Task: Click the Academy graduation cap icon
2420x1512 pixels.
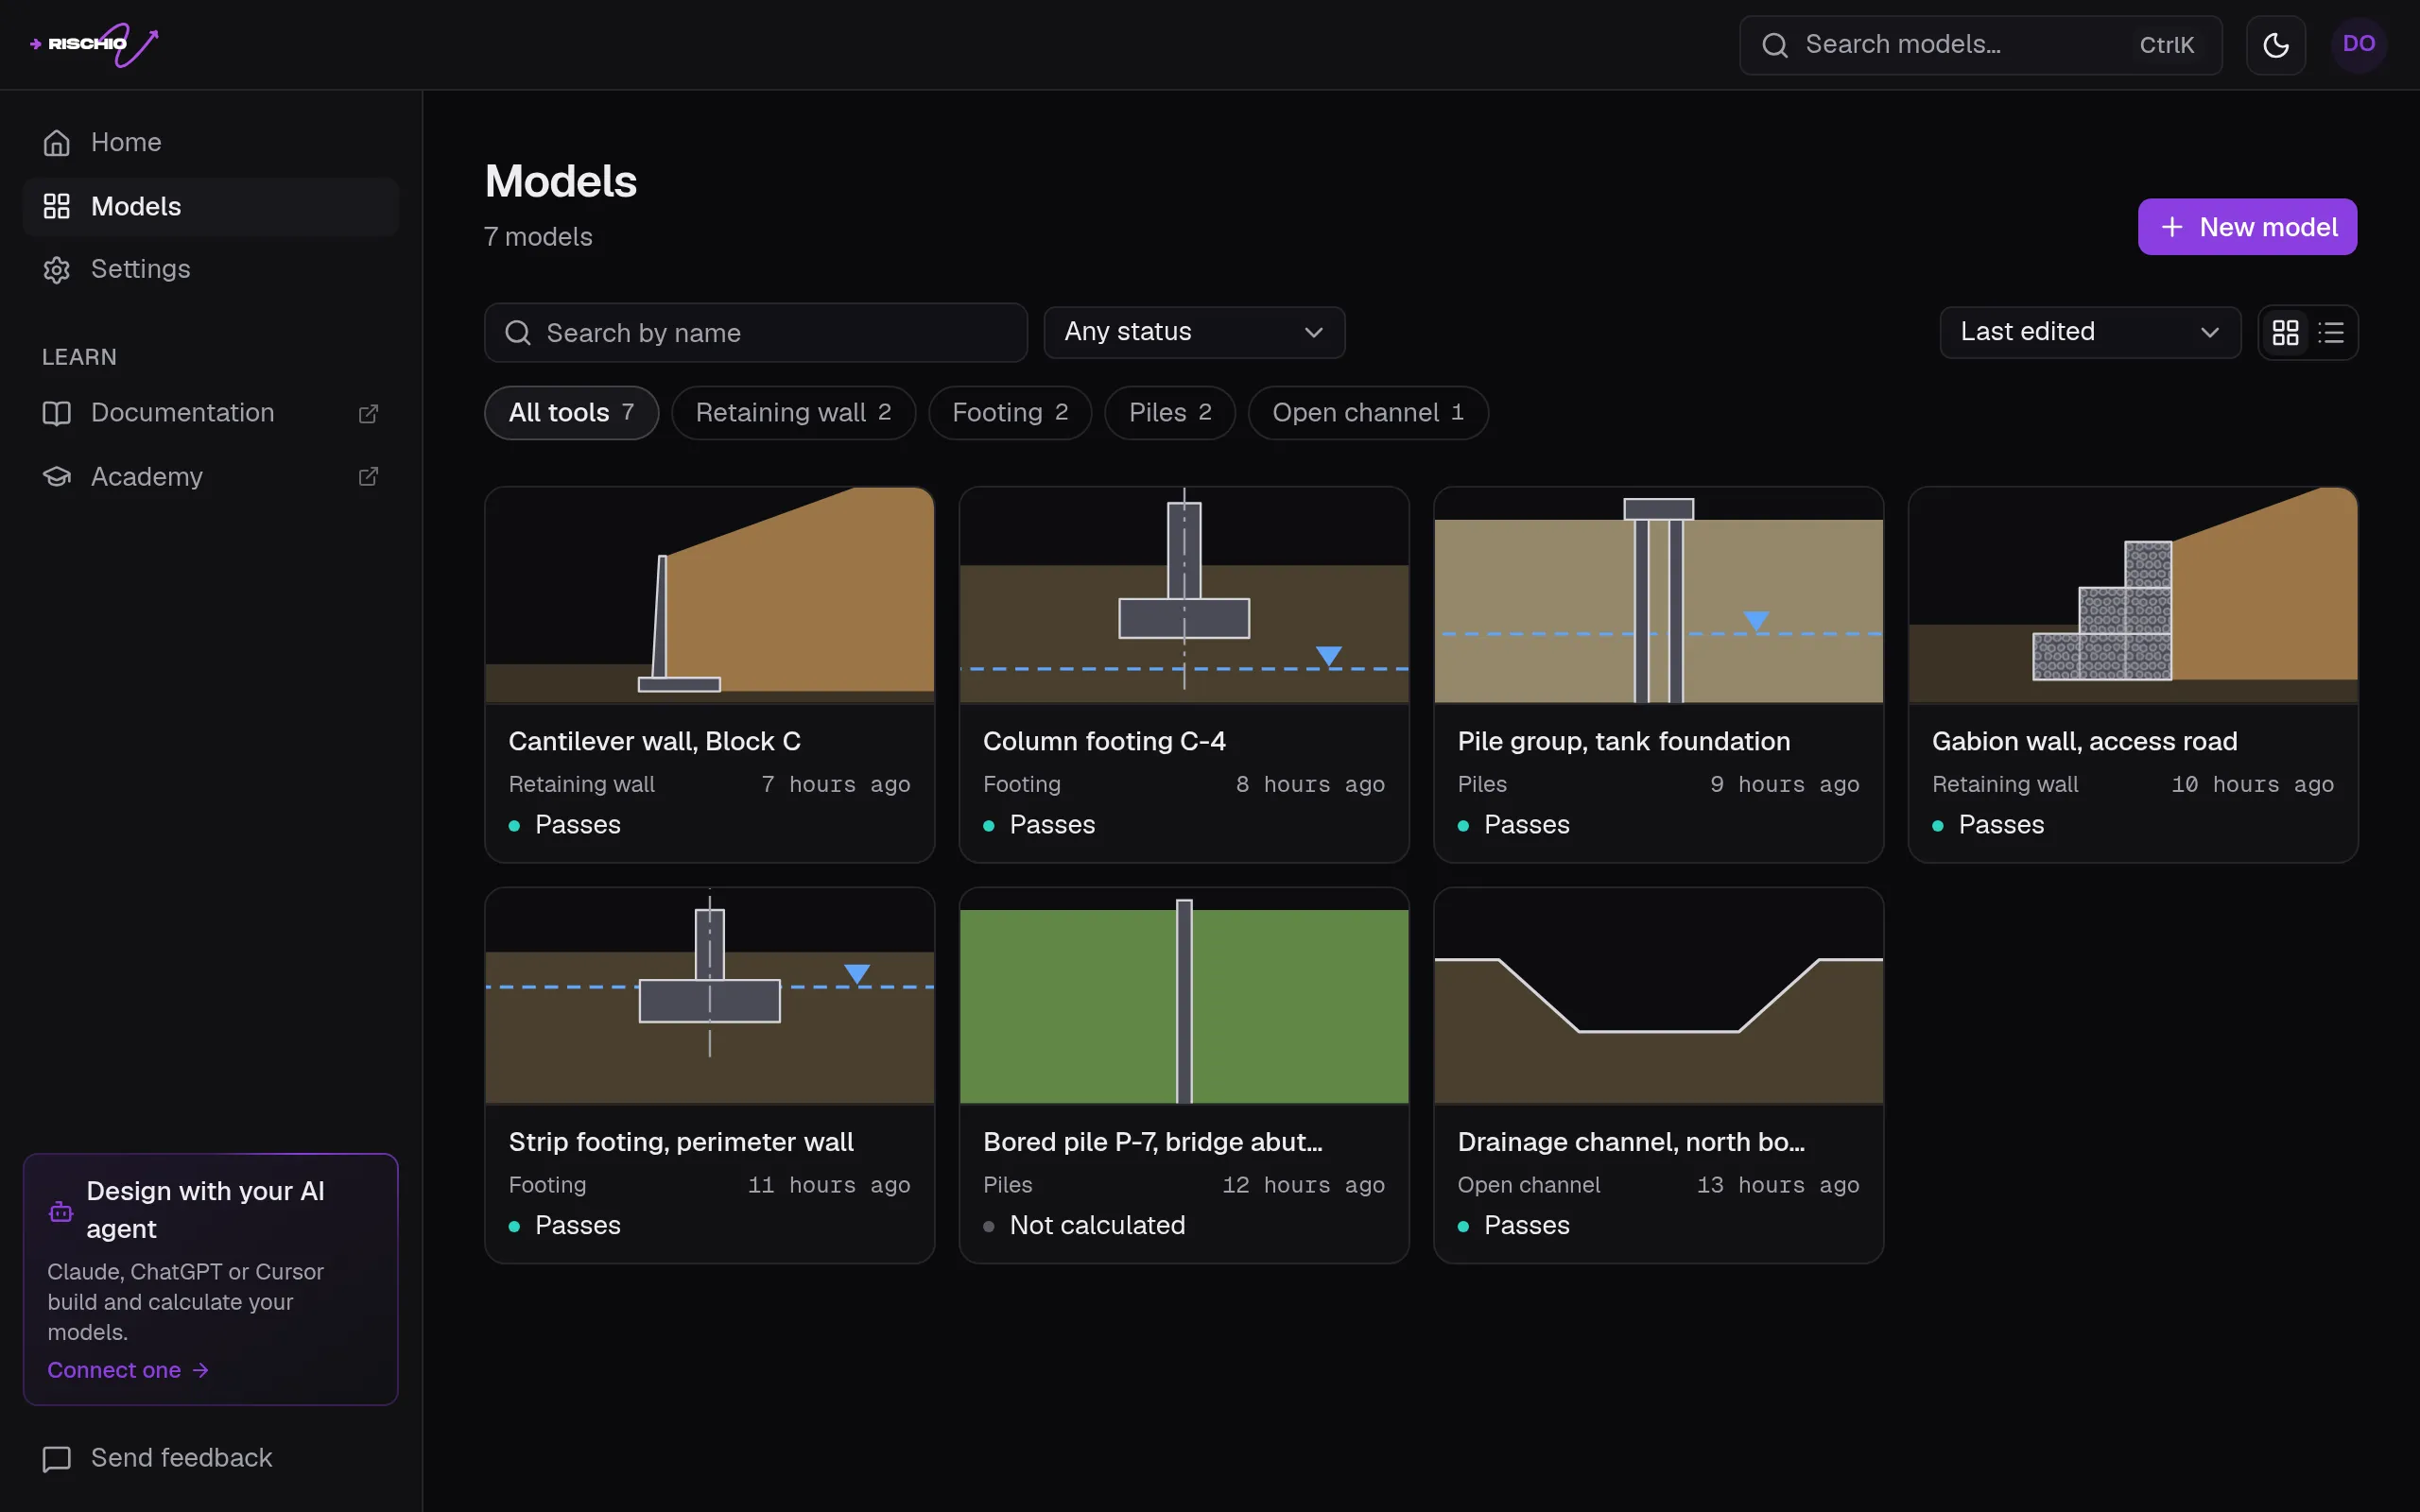Action: coord(57,477)
